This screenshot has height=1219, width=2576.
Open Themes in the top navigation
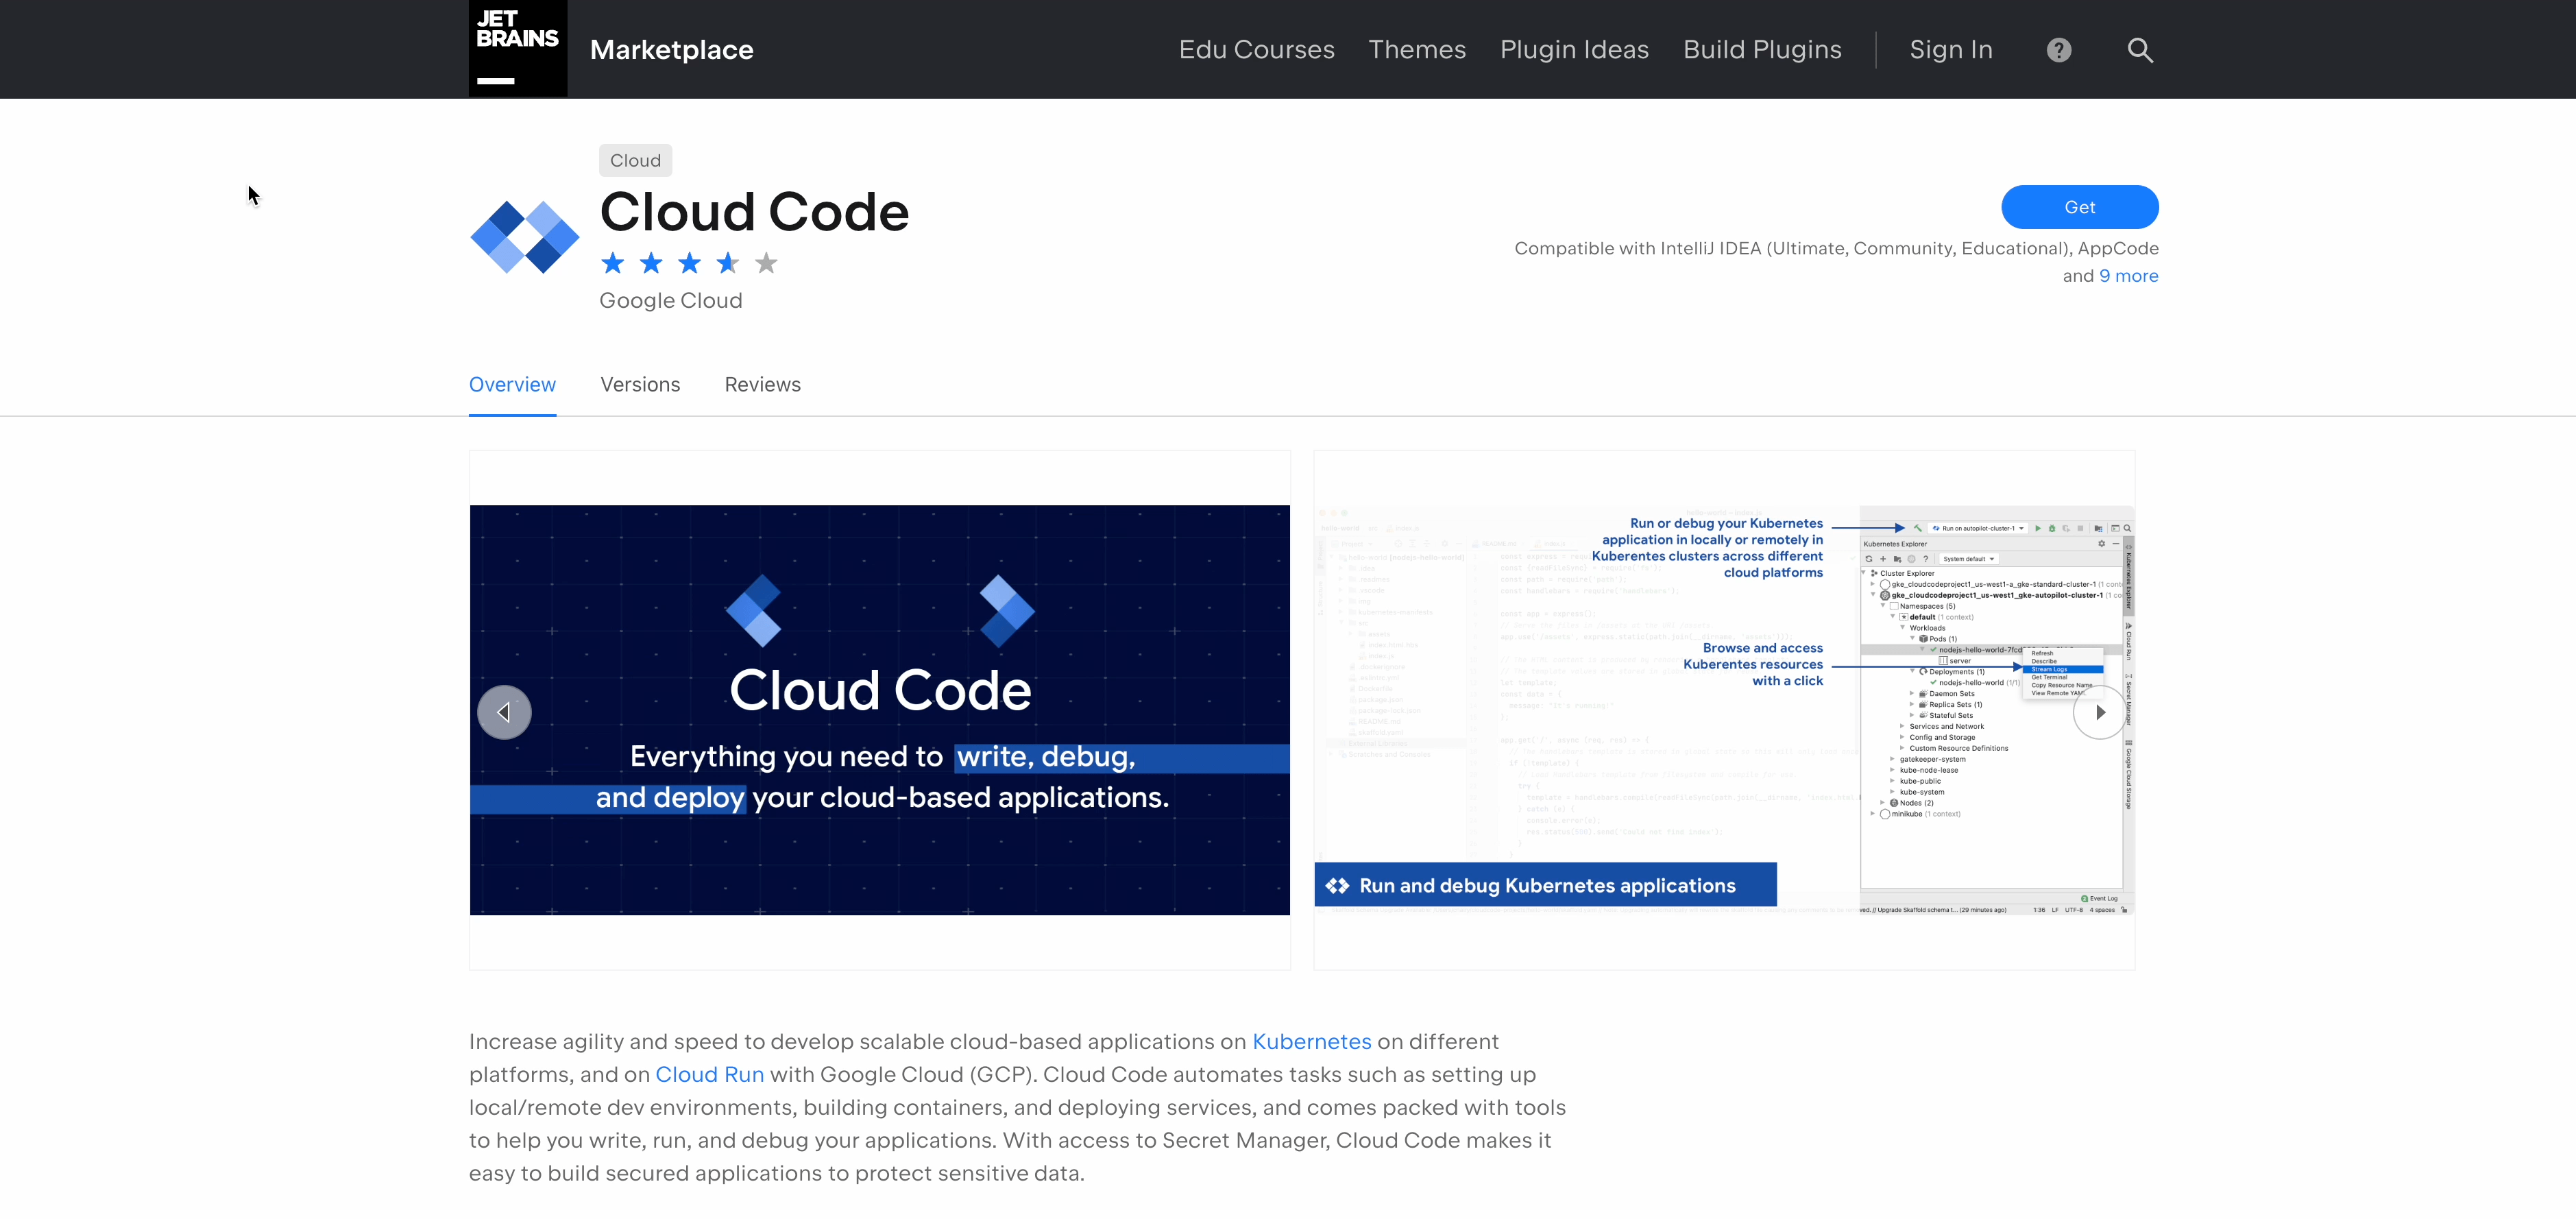(1416, 50)
